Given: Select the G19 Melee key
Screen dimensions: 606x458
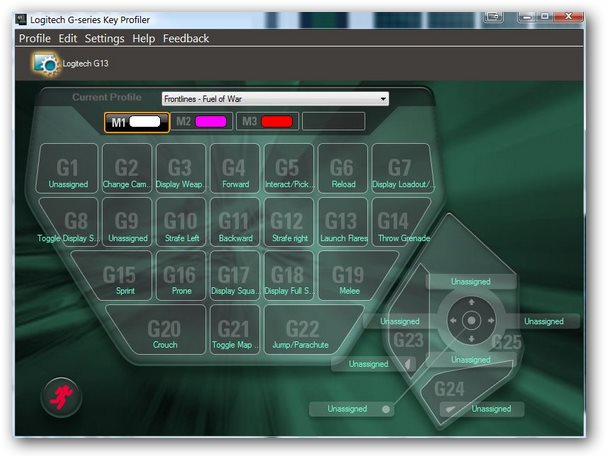Looking at the screenshot, I should point(354,275).
